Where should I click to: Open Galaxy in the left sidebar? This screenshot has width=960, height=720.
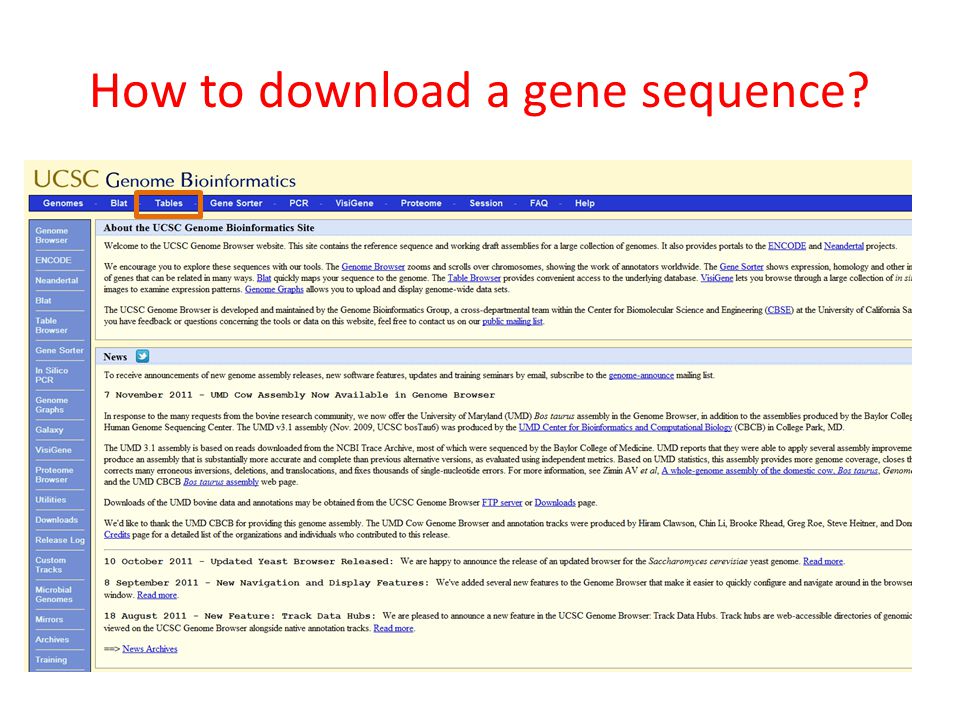coord(50,430)
